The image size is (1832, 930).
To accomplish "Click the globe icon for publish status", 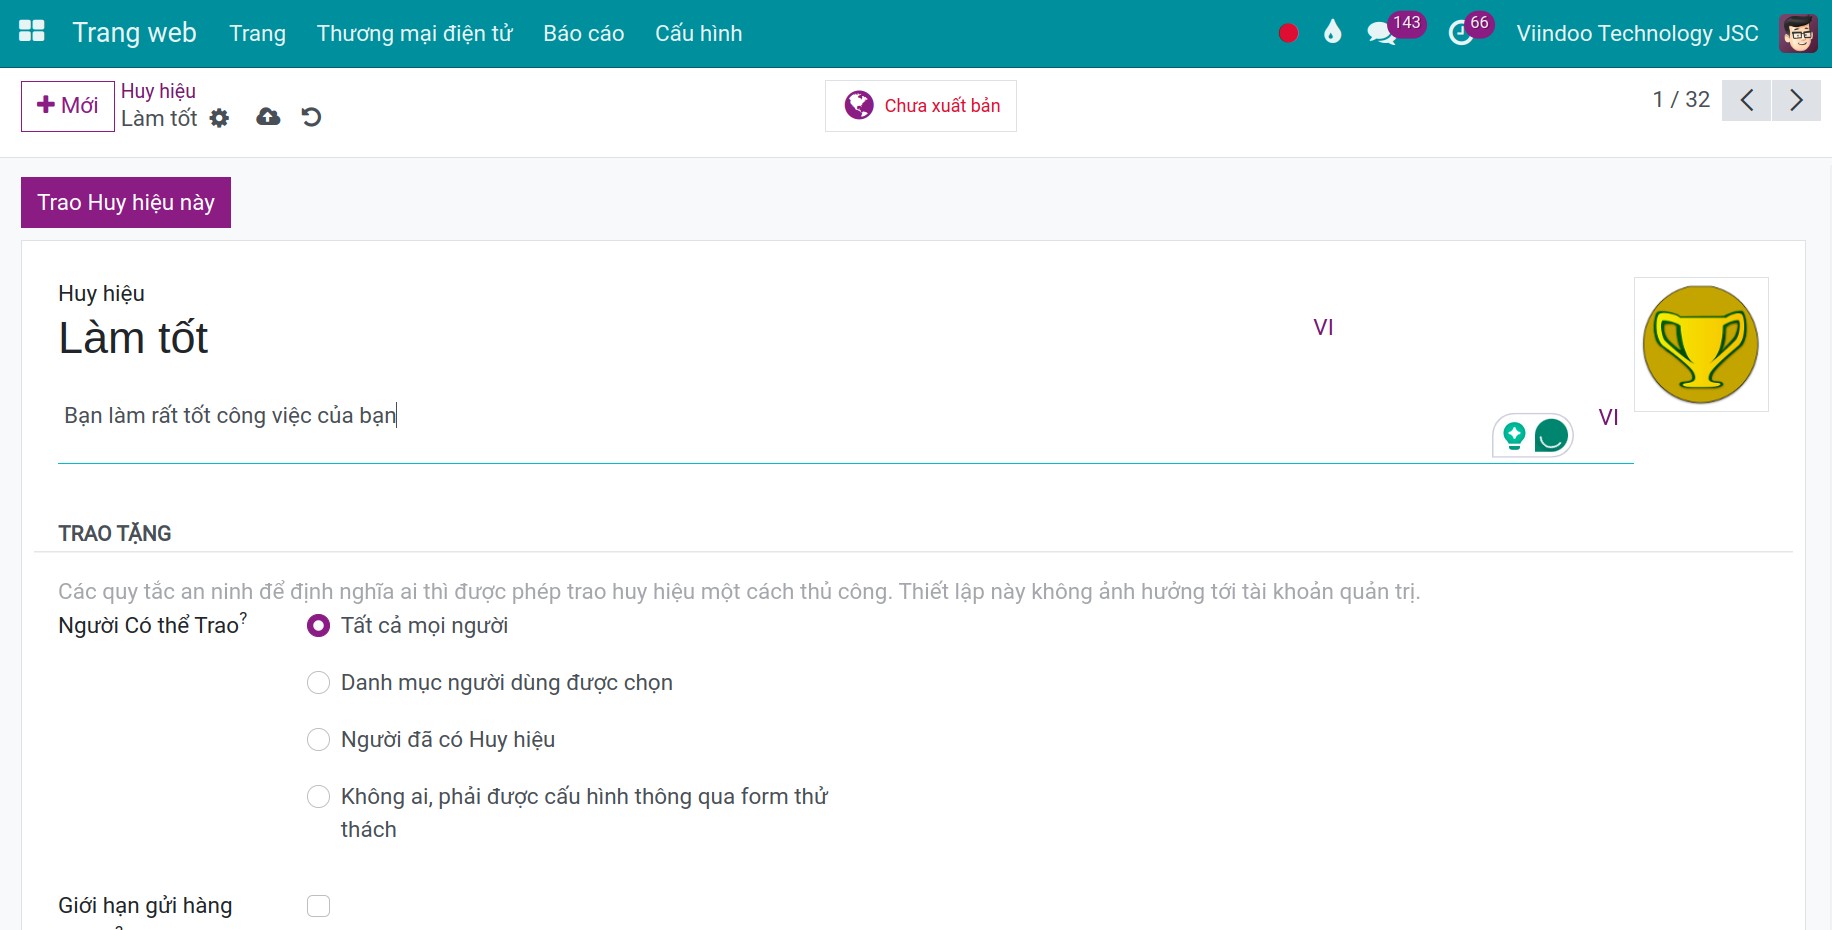I will pyautogui.click(x=859, y=105).
